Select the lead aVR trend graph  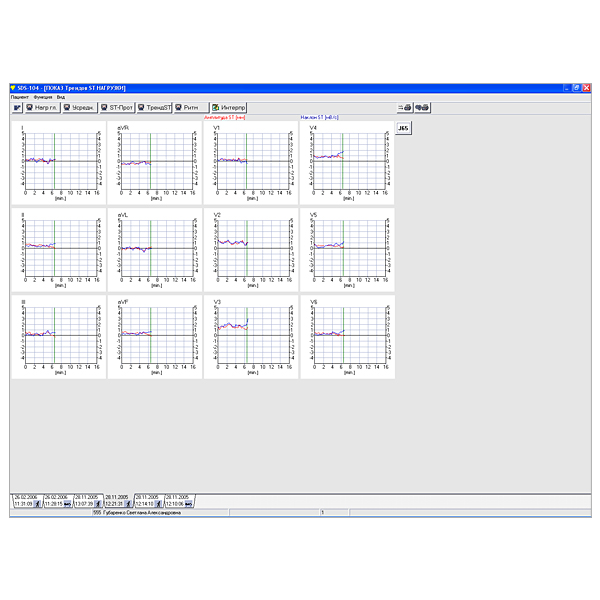(155, 162)
